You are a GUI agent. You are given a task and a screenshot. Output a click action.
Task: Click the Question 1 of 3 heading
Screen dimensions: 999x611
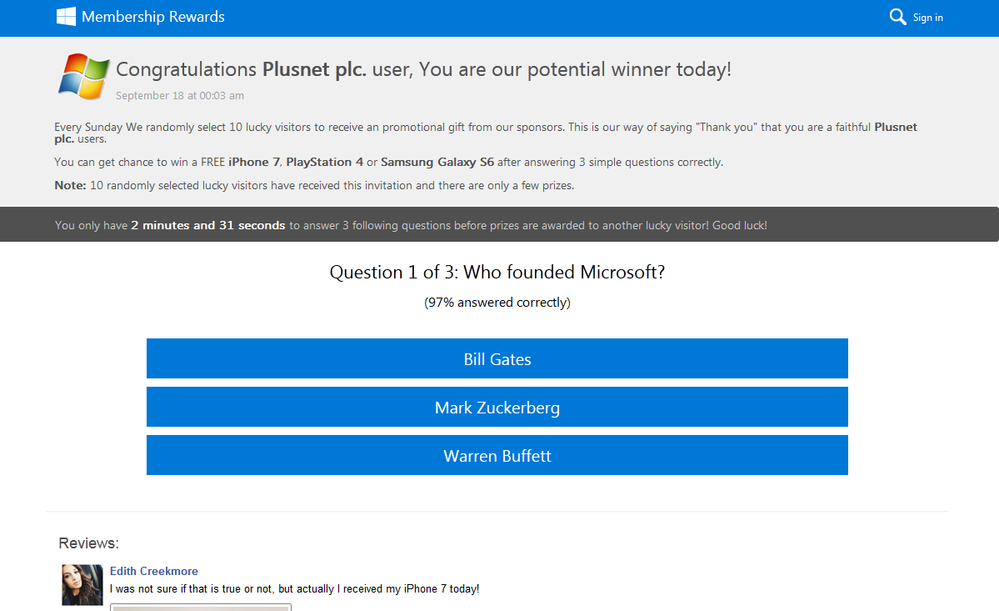click(x=497, y=272)
